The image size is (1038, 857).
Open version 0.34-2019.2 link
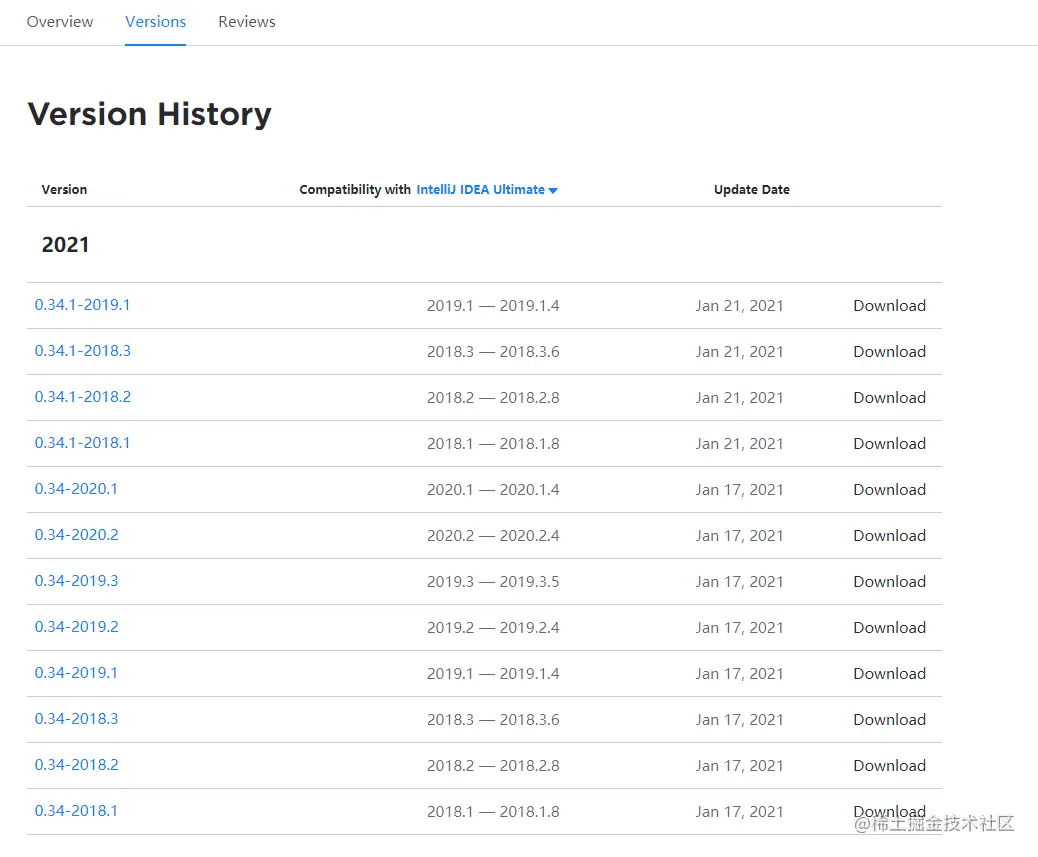coord(77,627)
